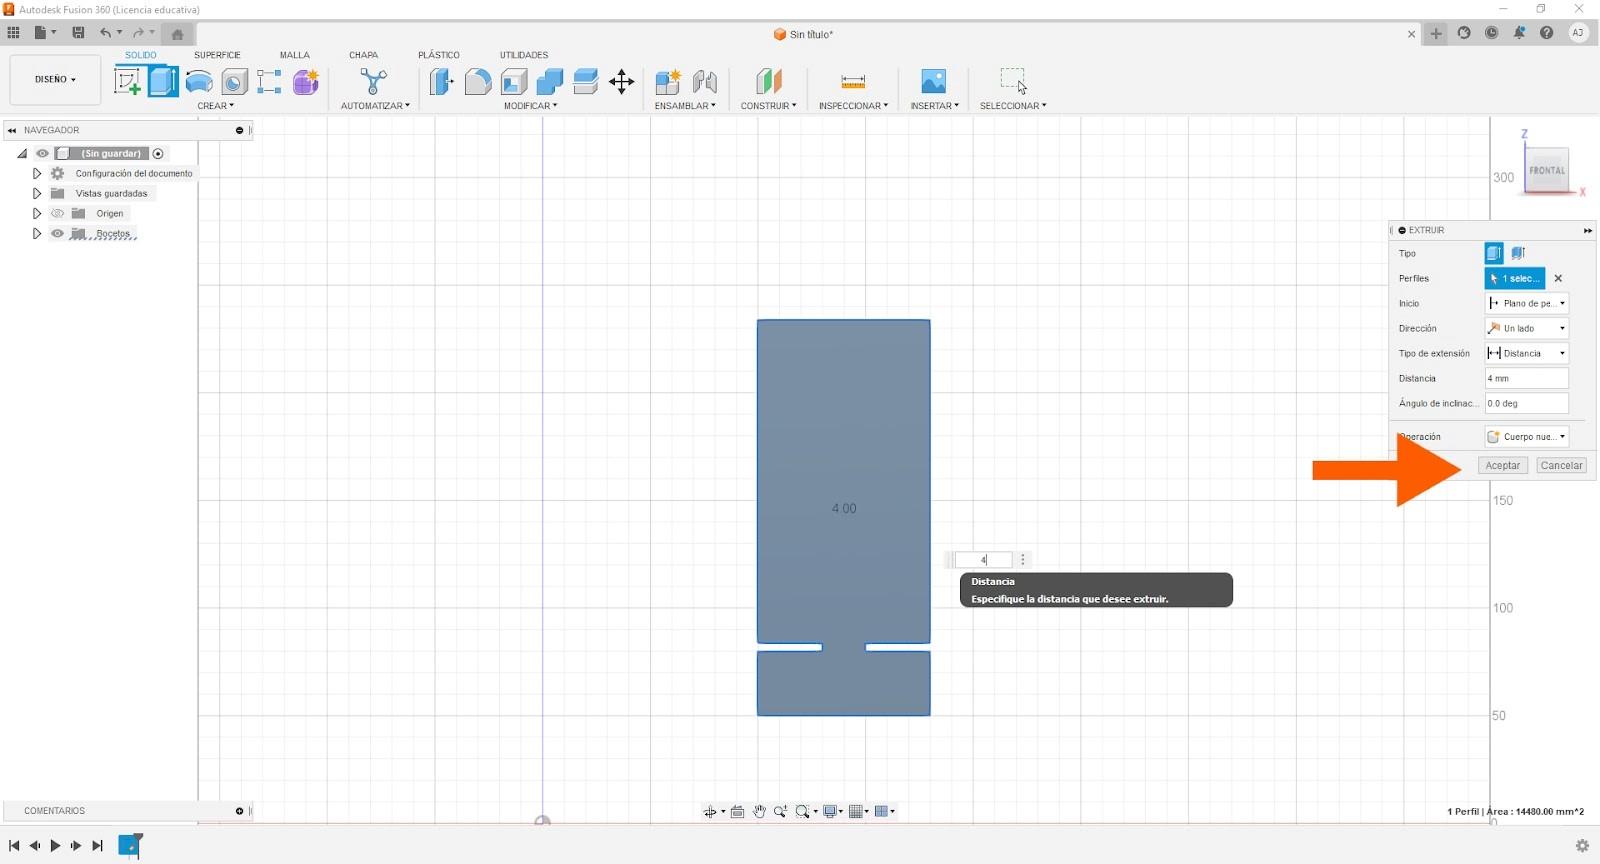Expand Configuración del documento node
Screen dimensions: 1600x864
click(x=37, y=174)
